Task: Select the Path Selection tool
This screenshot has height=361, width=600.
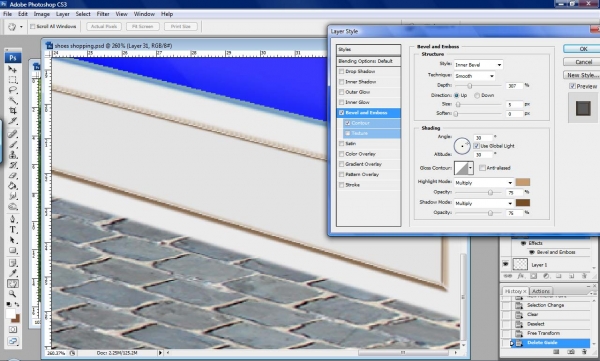Action: click(13, 240)
